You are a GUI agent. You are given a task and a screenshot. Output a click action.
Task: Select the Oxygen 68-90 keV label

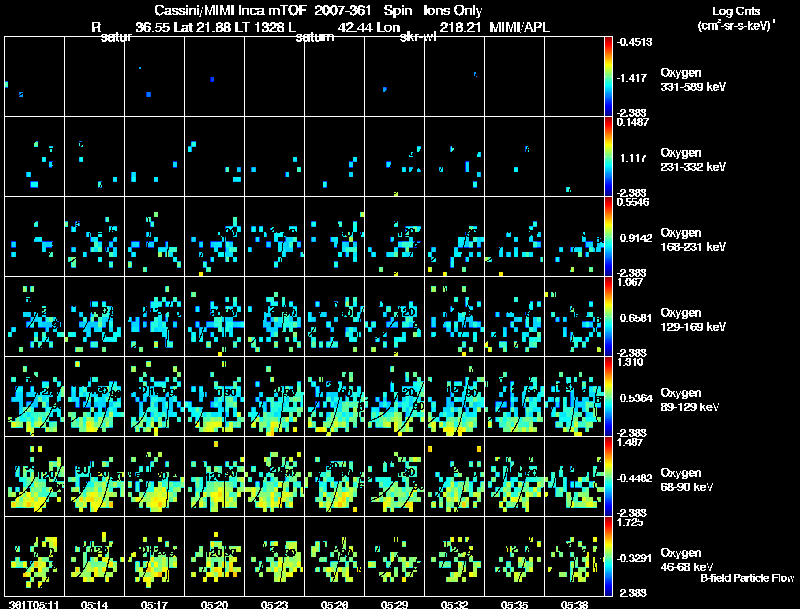coord(687,480)
